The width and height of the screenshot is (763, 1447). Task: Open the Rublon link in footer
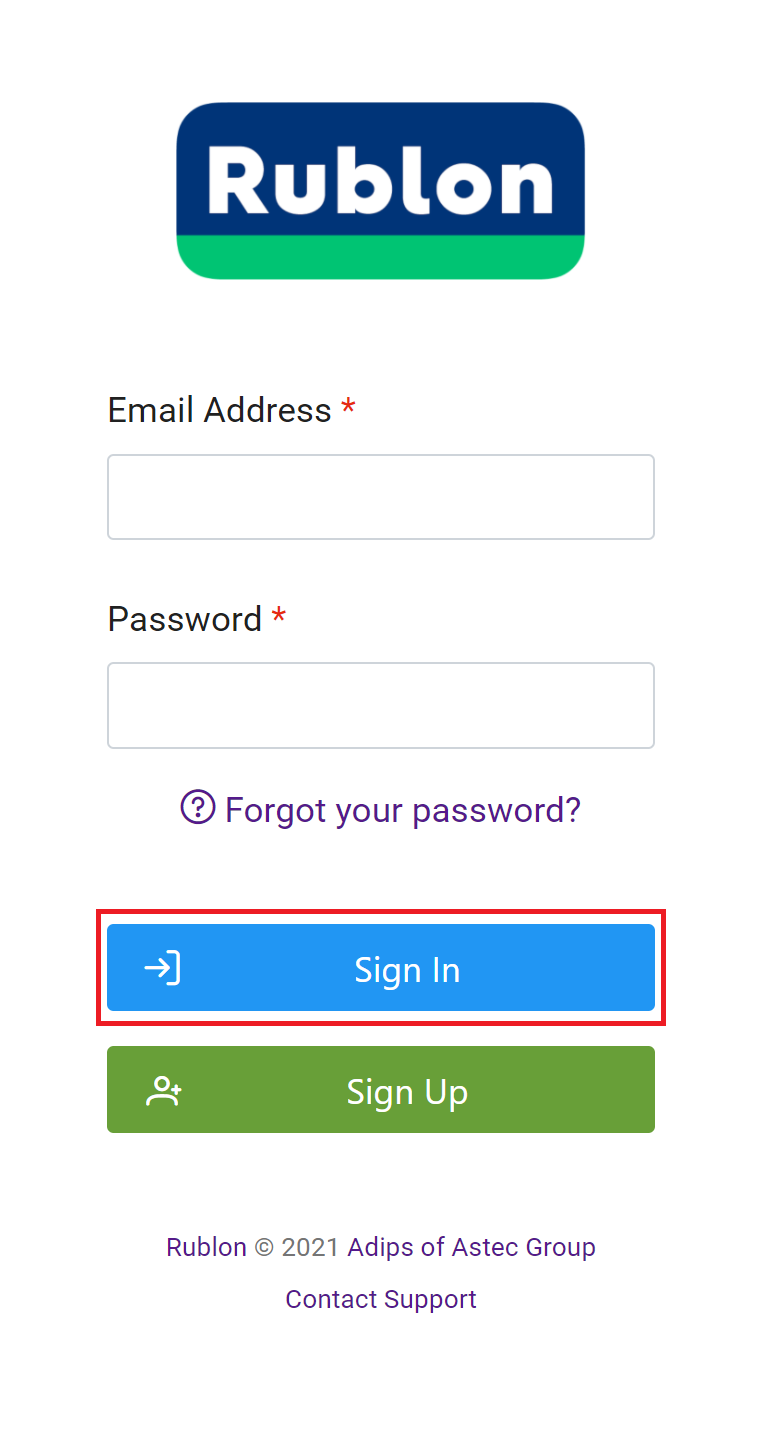coord(206,1247)
